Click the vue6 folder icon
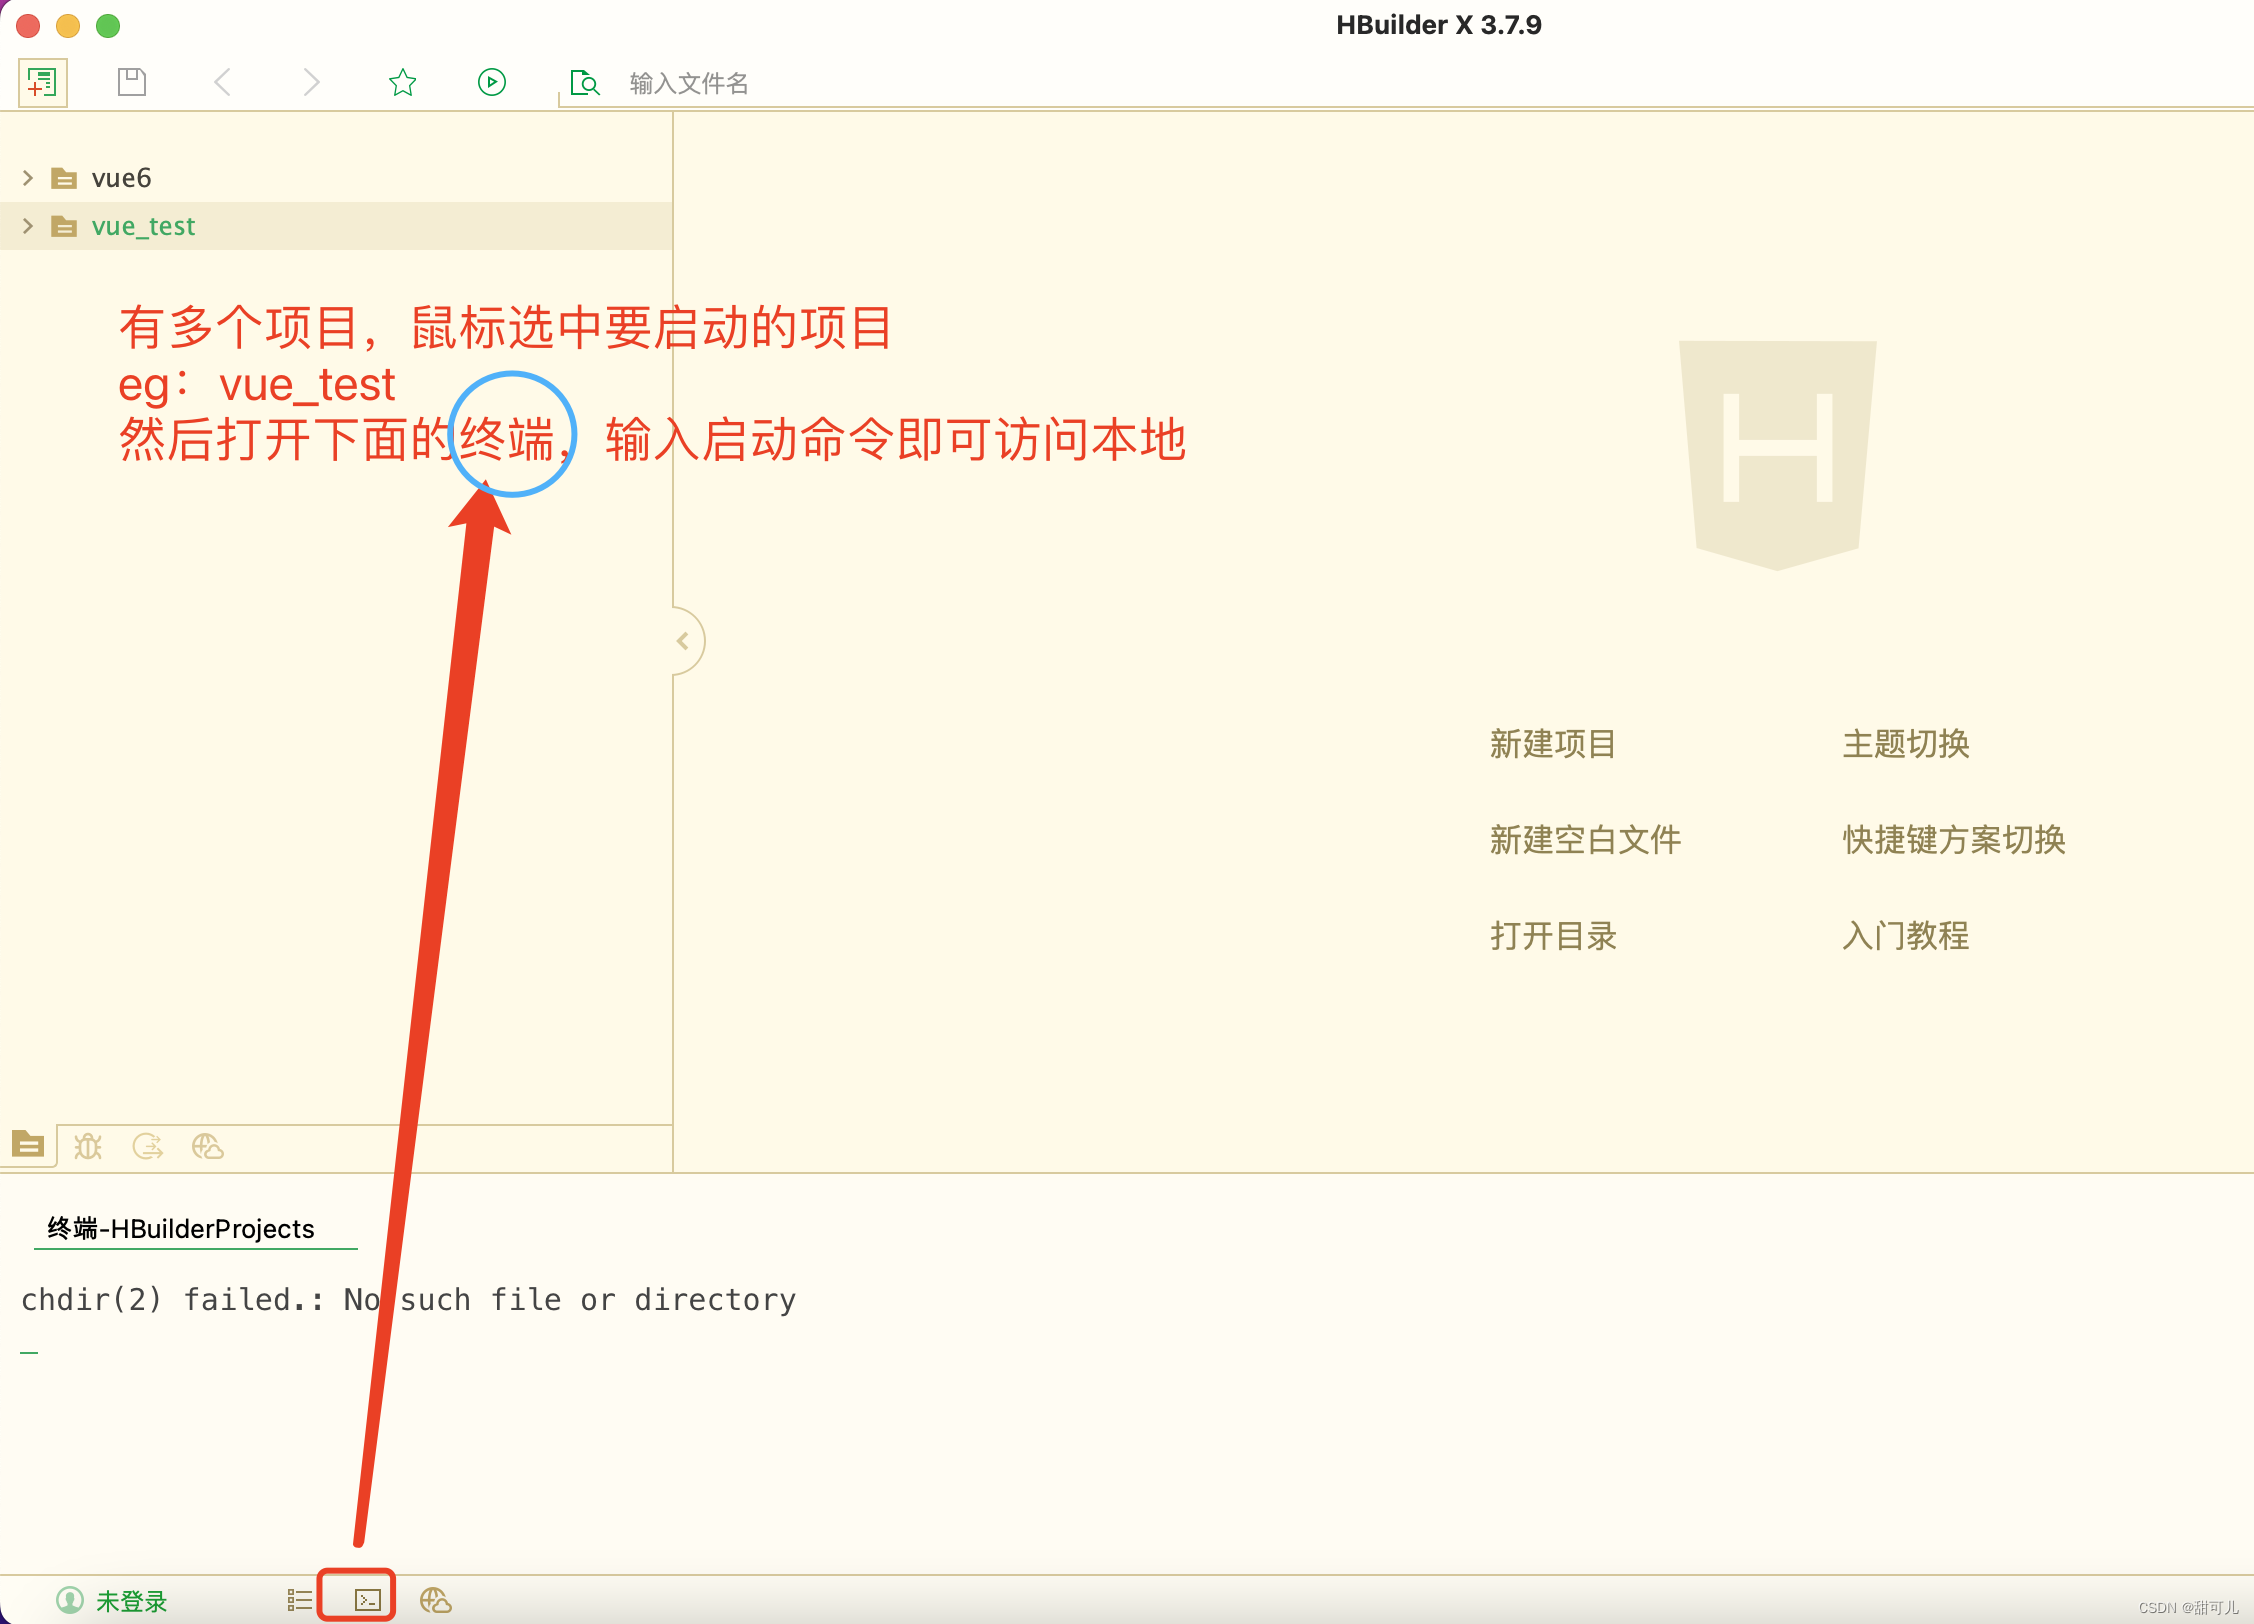The image size is (2254, 1624). 64,178
